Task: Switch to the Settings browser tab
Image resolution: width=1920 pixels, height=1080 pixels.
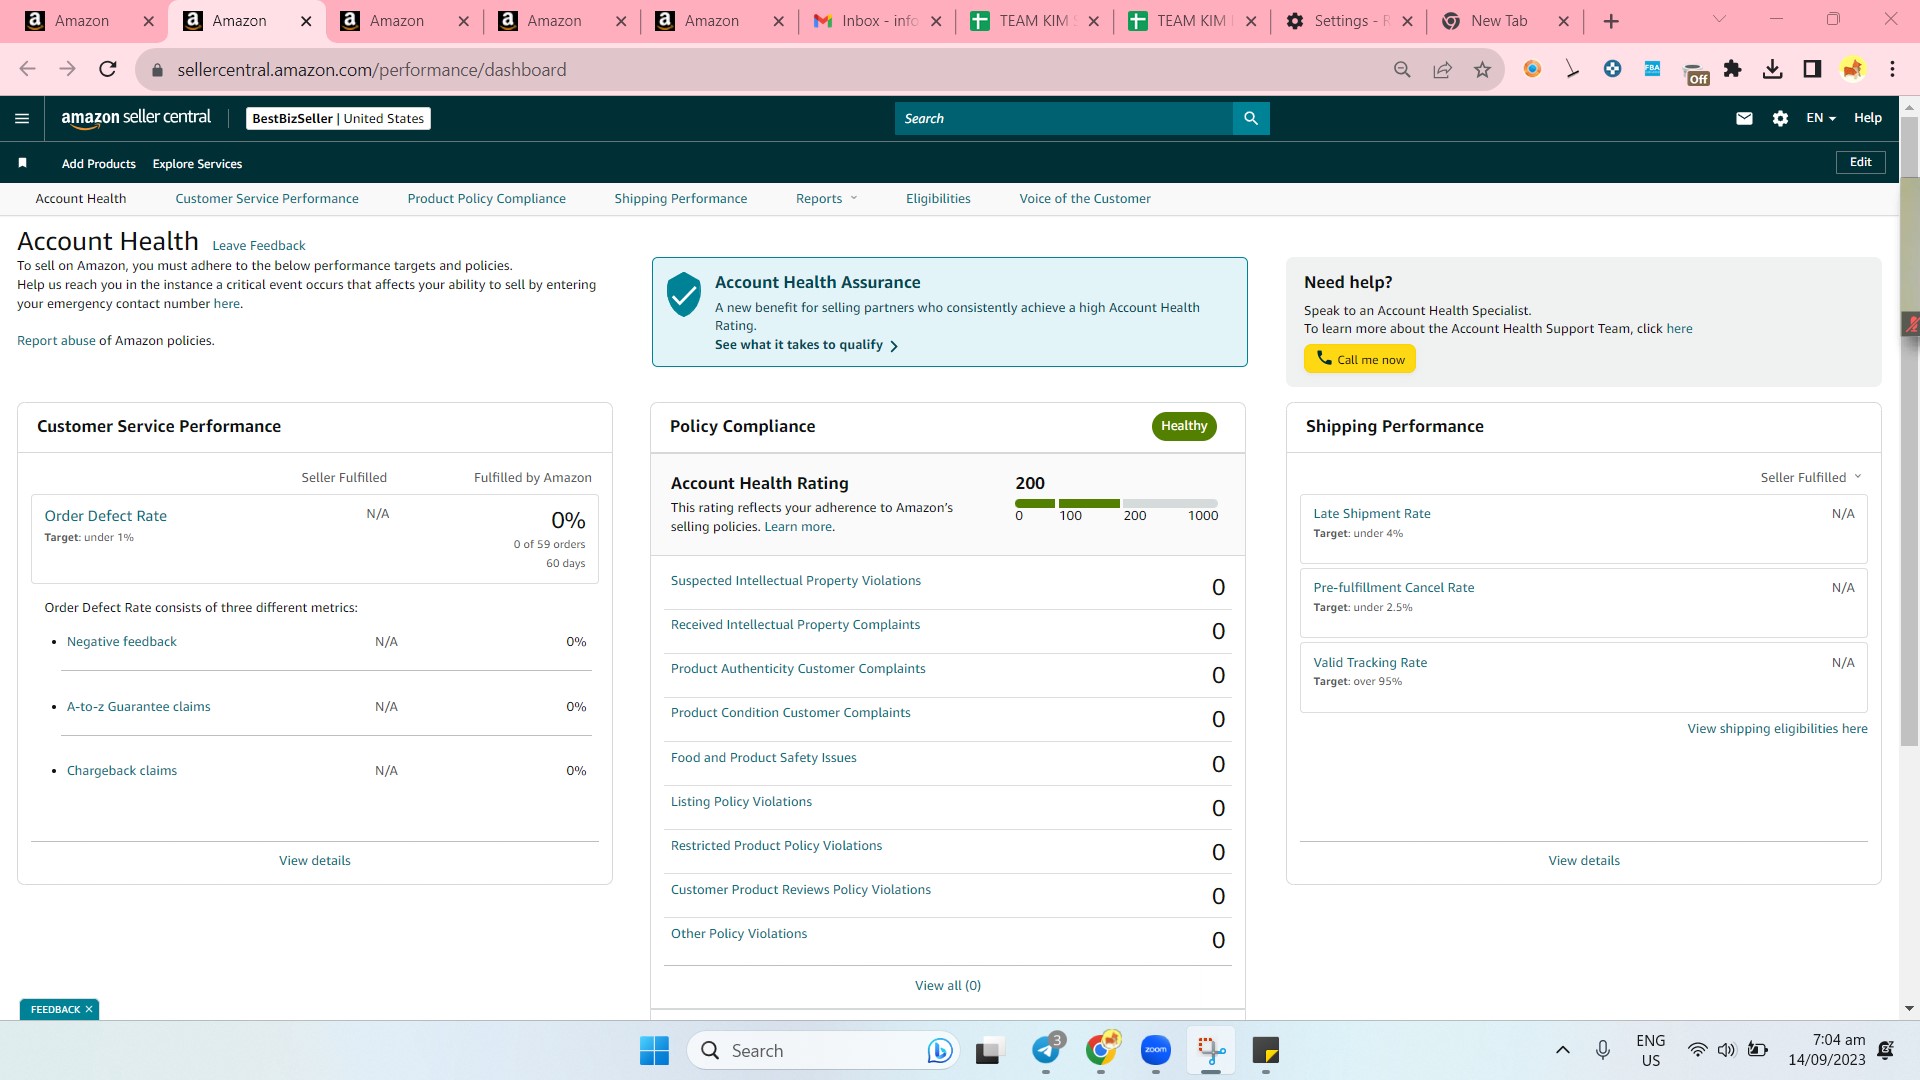Action: (x=1350, y=21)
